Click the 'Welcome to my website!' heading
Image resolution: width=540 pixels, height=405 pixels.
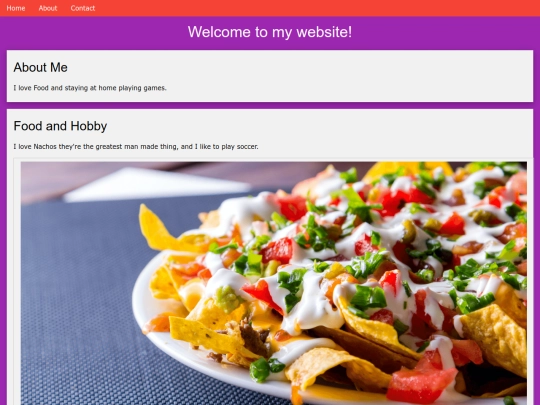pos(270,32)
